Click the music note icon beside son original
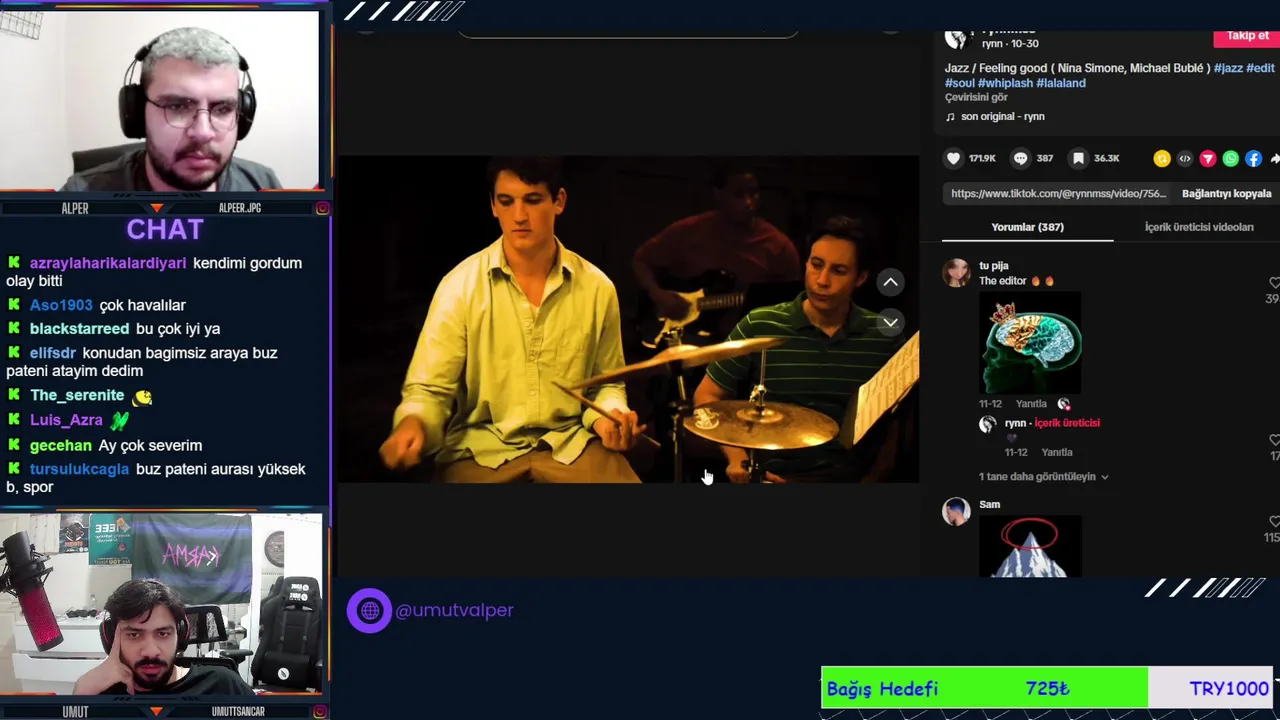Image resolution: width=1280 pixels, height=720 pixels. (950, 117)
